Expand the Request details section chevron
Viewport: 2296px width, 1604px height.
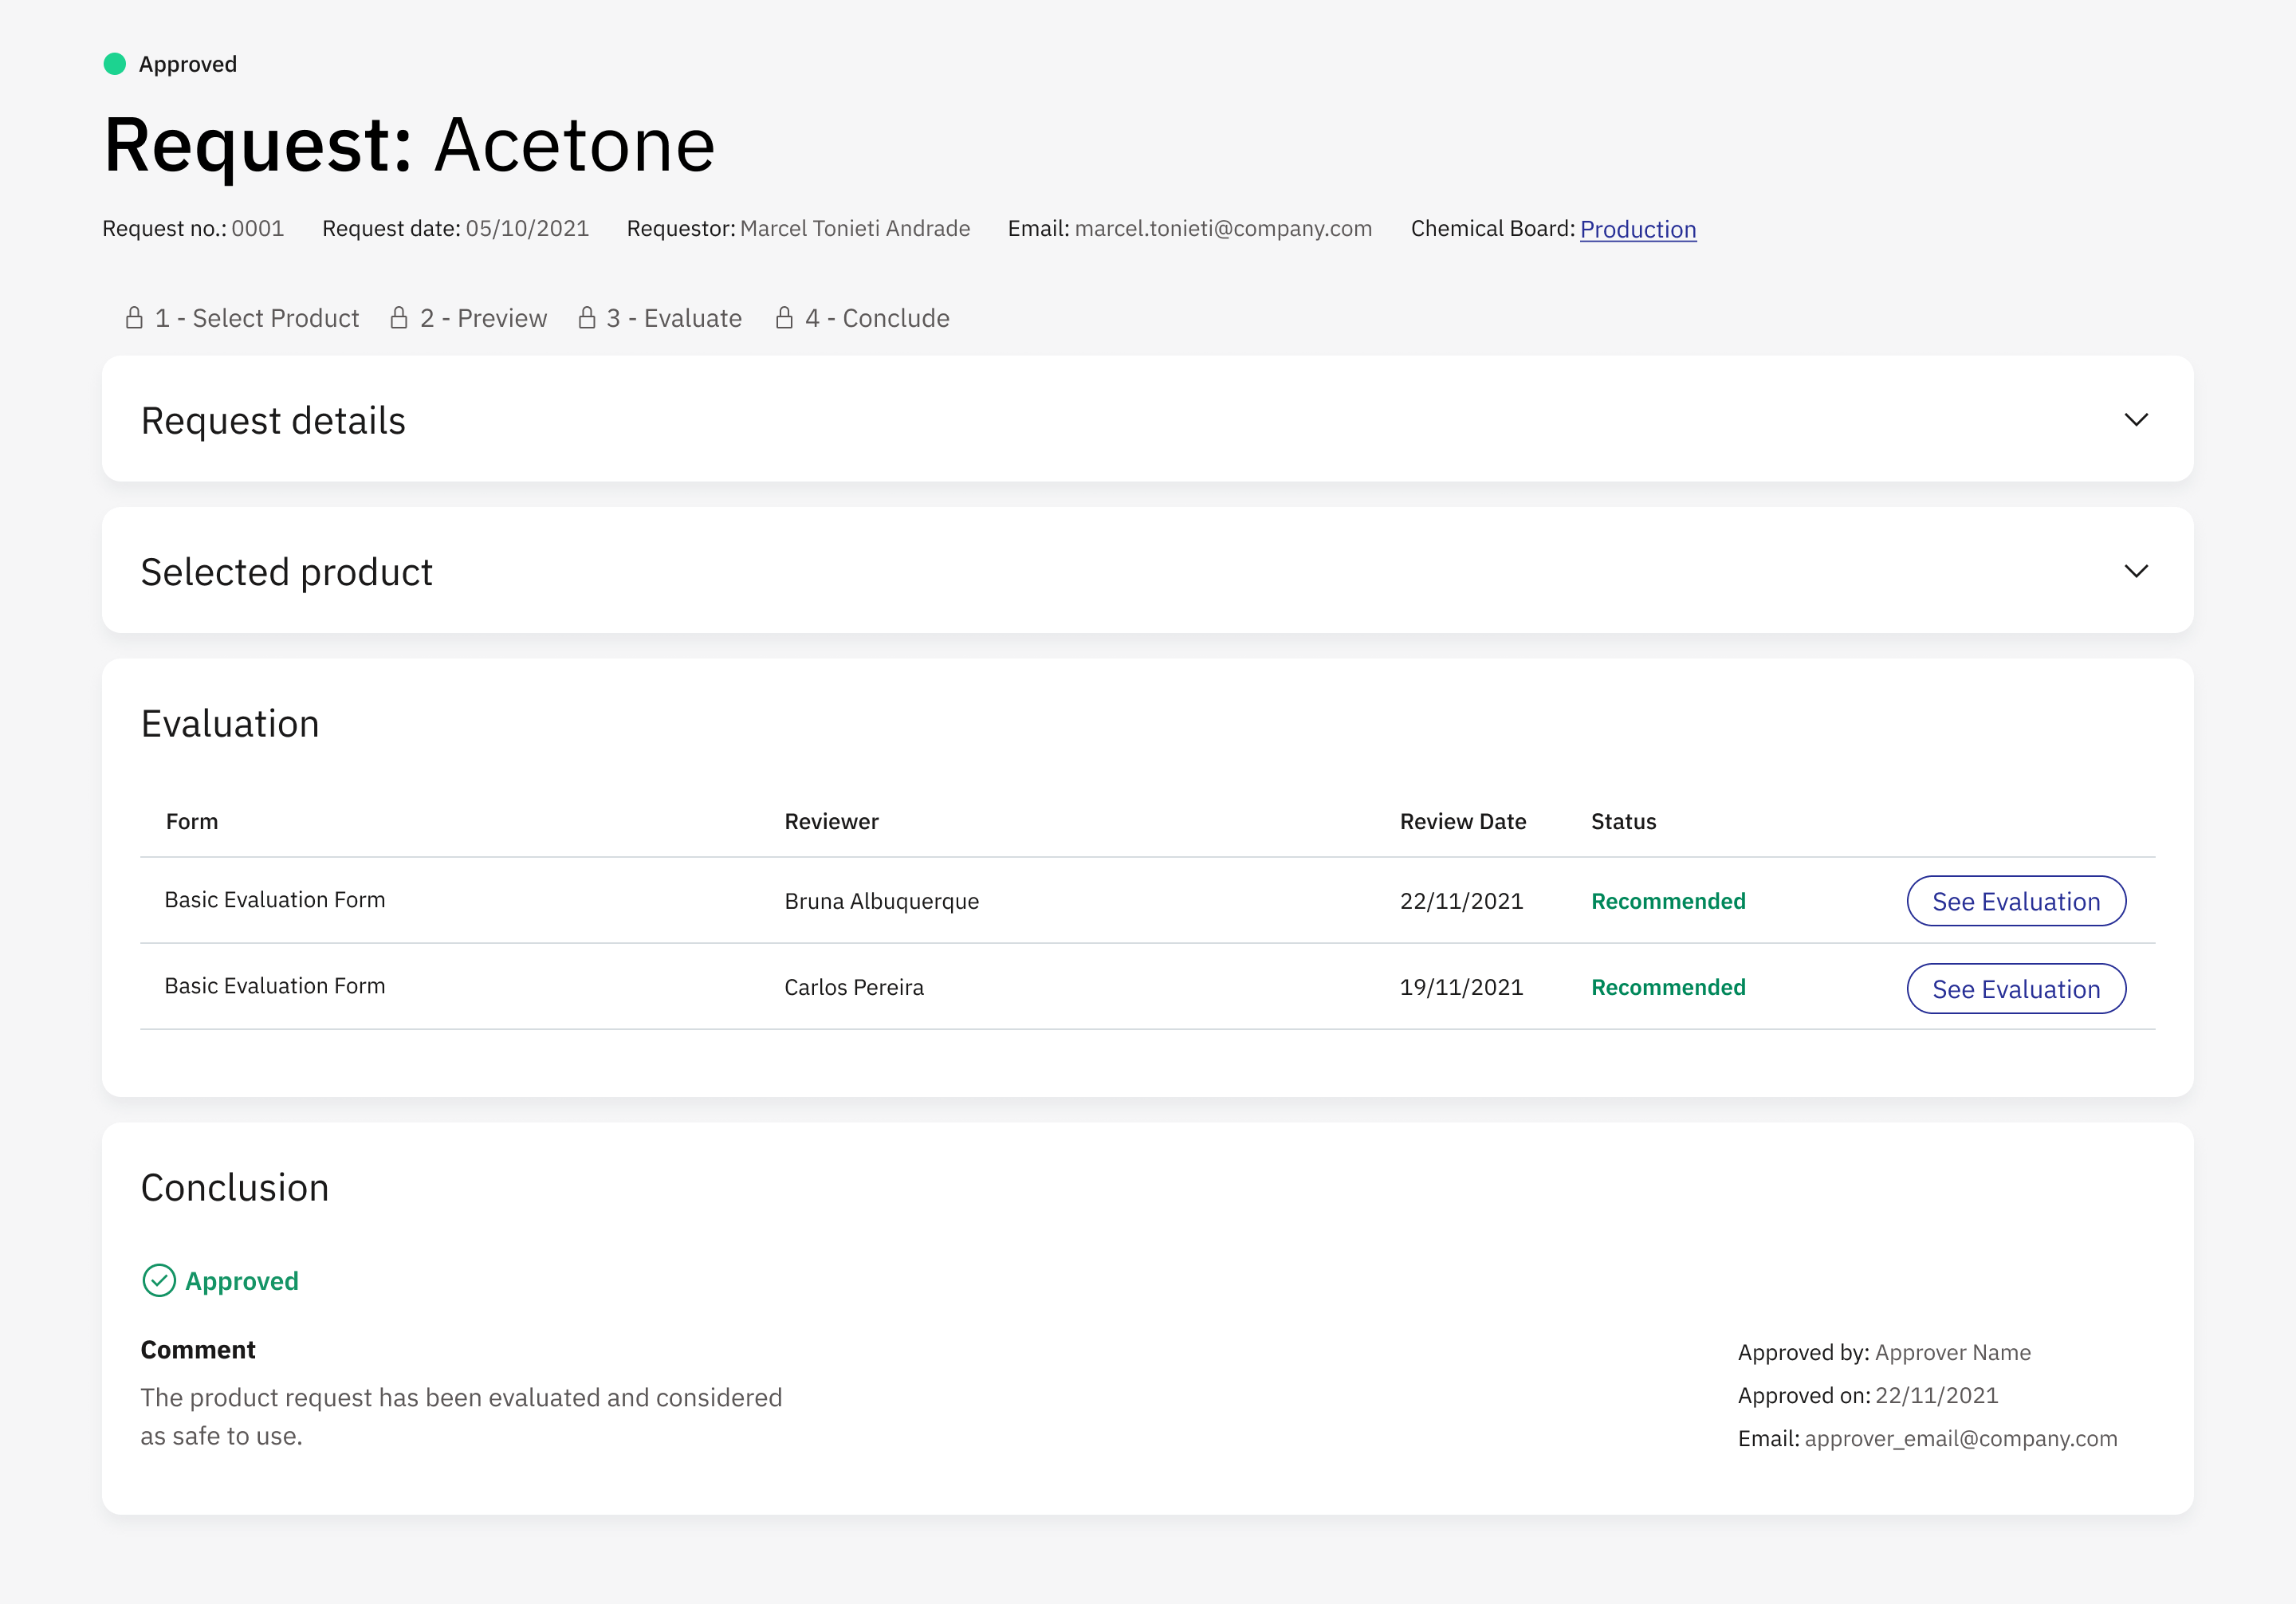click(x=2136, y=420)
